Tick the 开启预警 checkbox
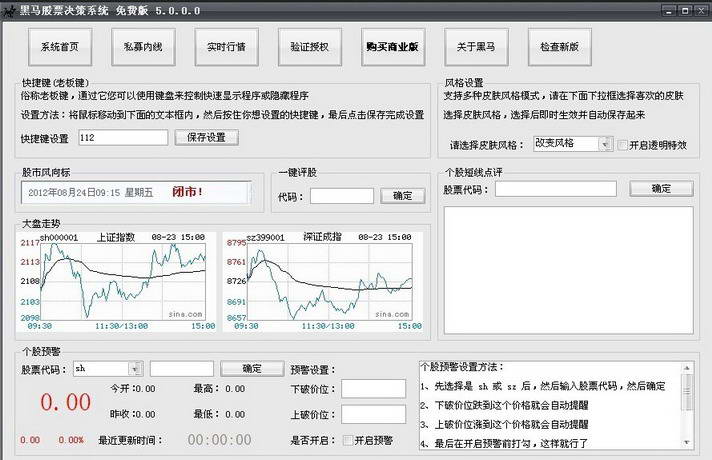712x460 pixels. [348, 440]
